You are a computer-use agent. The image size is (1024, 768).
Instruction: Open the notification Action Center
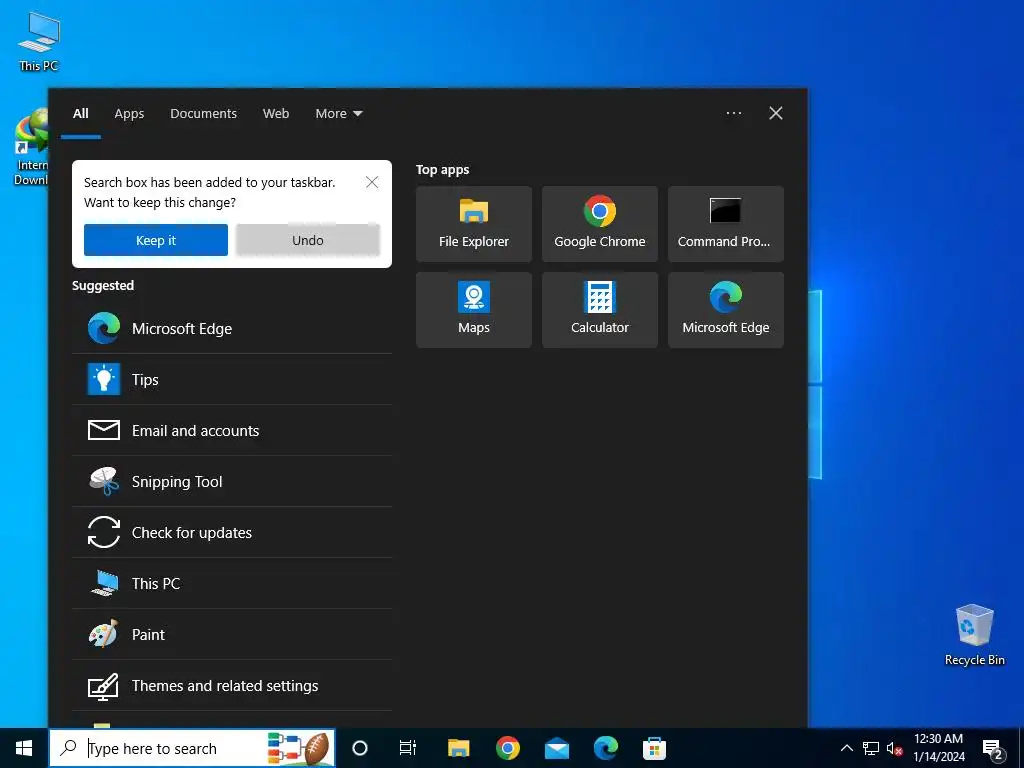(993, 748)
